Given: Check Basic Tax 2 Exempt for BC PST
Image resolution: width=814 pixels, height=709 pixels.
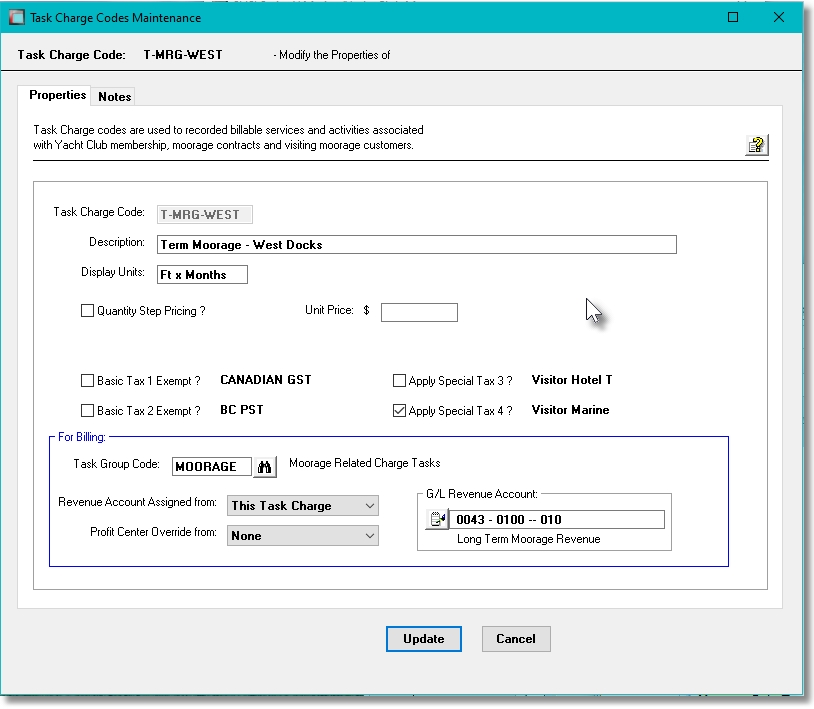Looking at the screenshot, I should tap(87, 410).
